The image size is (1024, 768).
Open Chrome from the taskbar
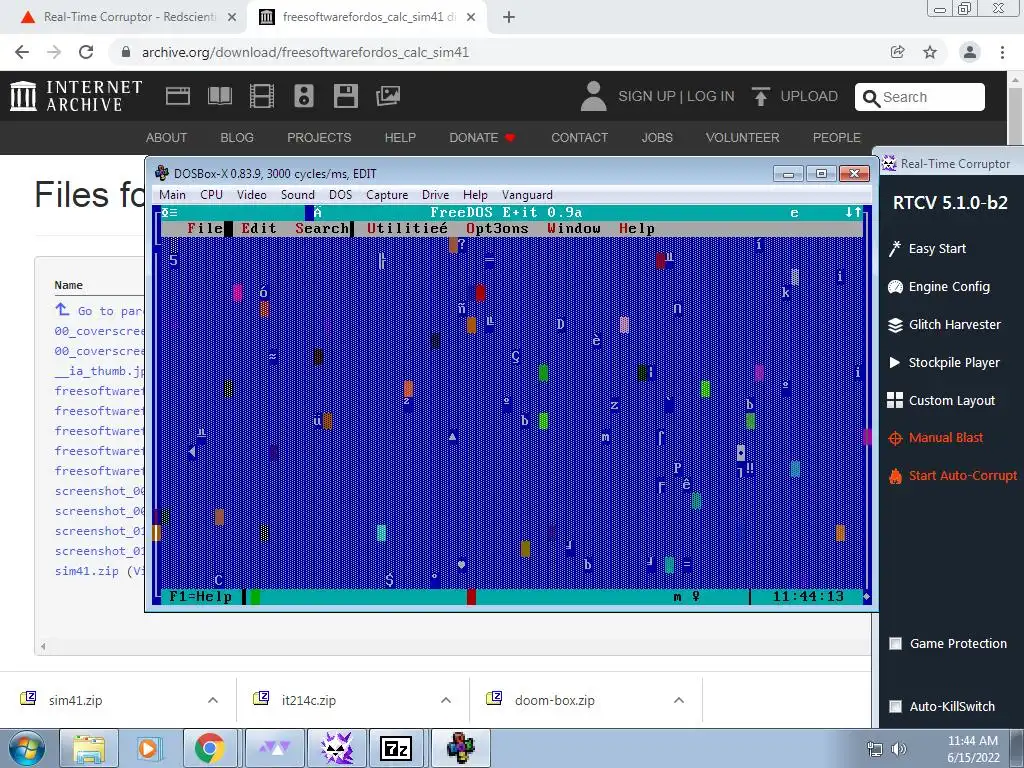pos(208,748)
